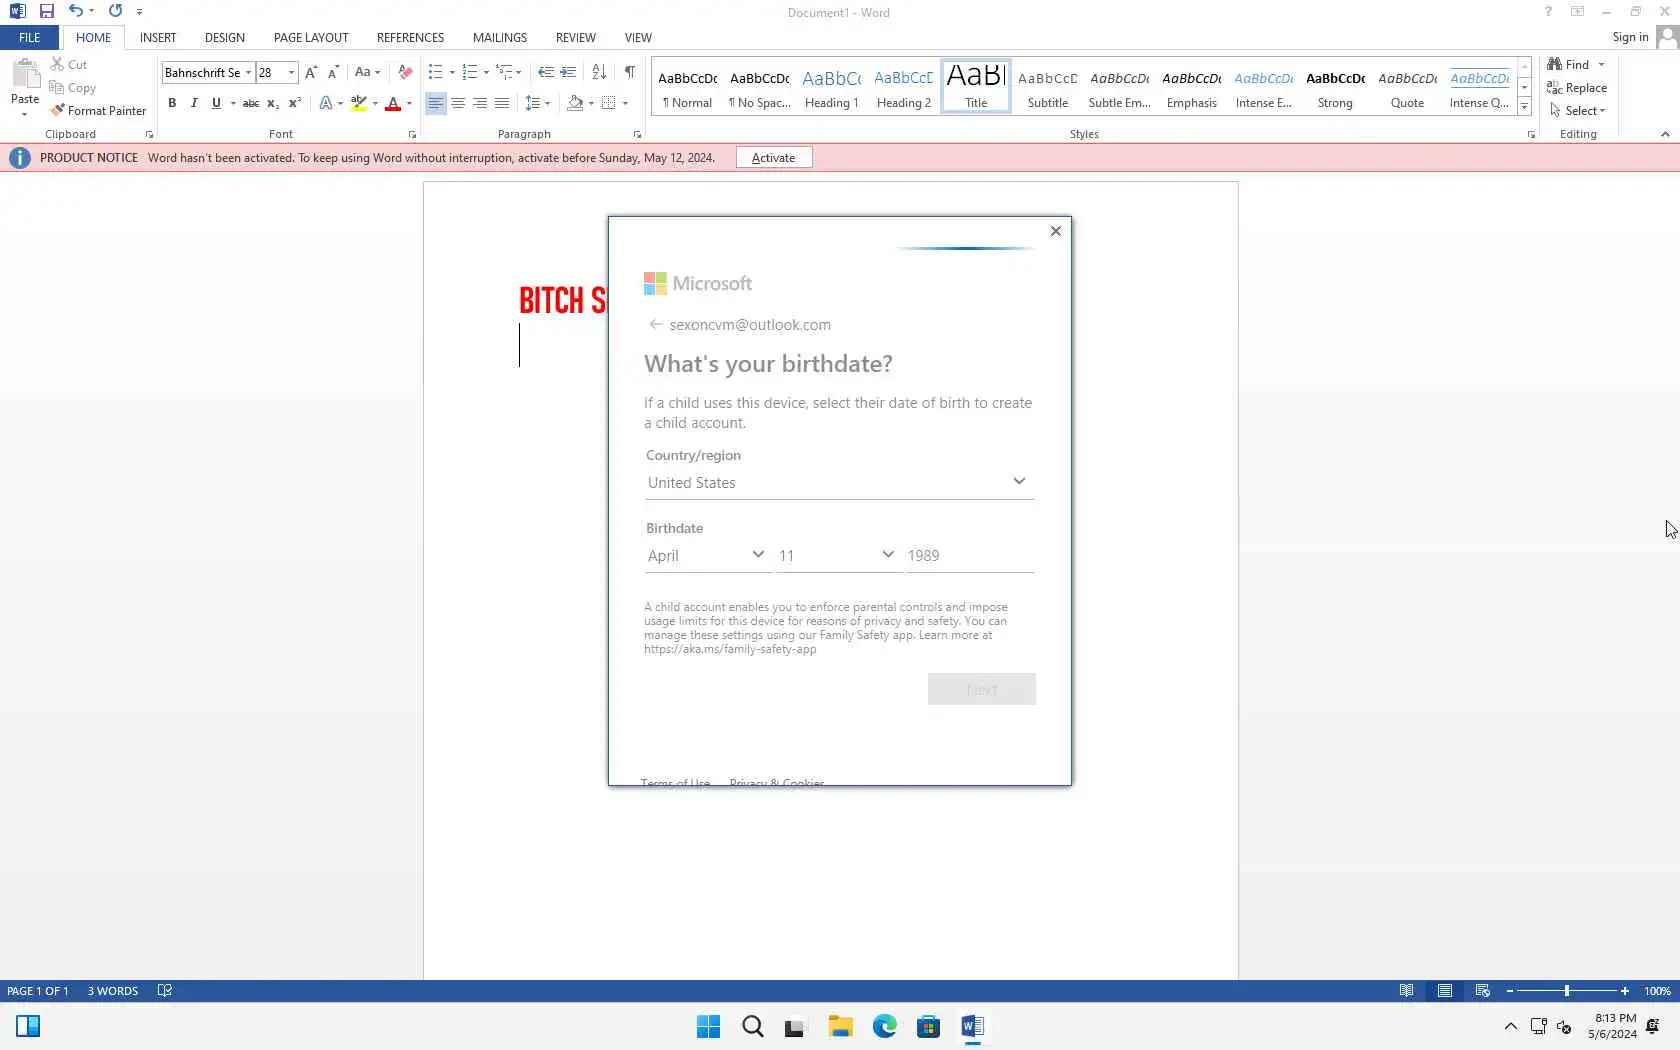Viewport: 1680px width, 1050px height.
Task: Open Windows Start menu
Action: pyautogui.click(x=708, y=1026)
